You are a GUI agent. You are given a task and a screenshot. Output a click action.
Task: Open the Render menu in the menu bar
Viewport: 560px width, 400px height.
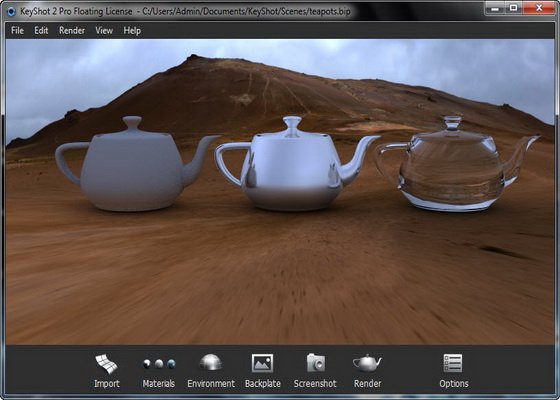(x=72, y=31)
